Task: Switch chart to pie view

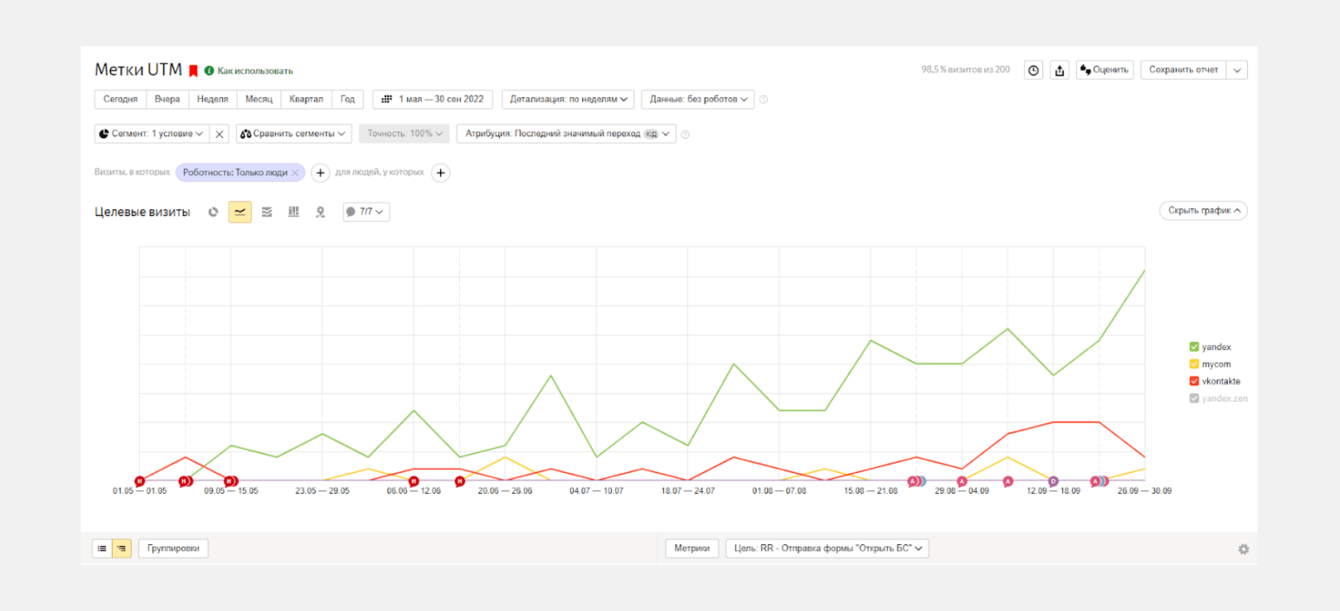Action: pos(213,212)
